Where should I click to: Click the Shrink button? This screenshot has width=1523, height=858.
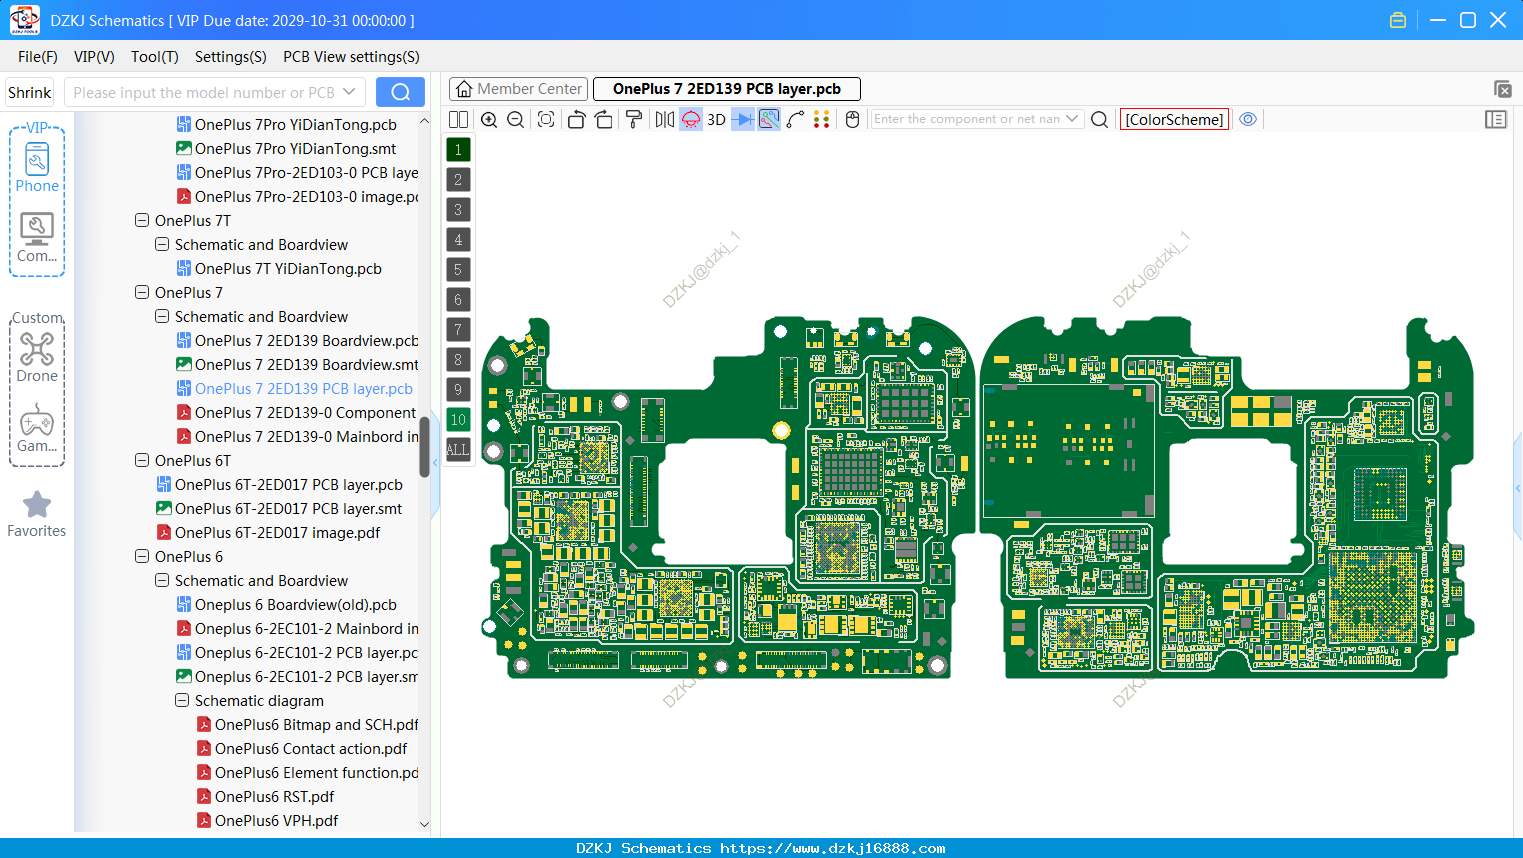coord(29,92)
